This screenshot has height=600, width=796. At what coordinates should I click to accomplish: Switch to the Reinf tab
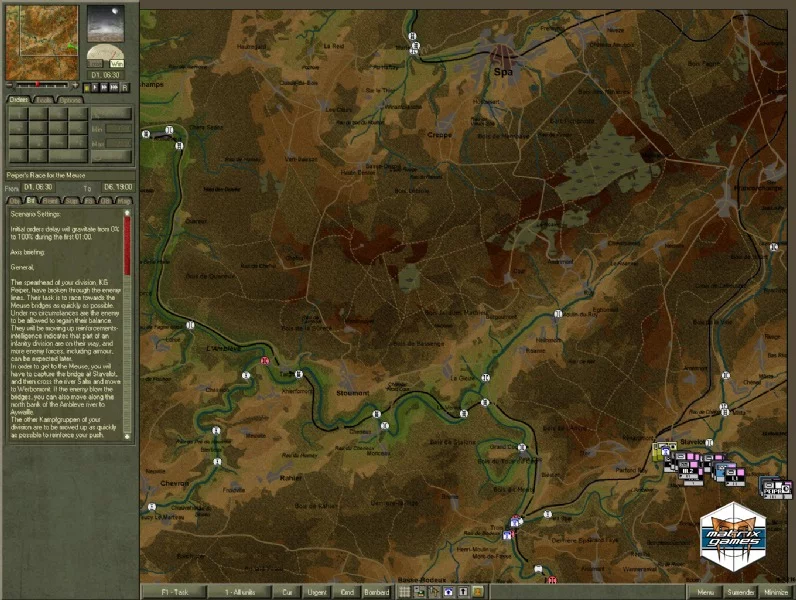50,201
